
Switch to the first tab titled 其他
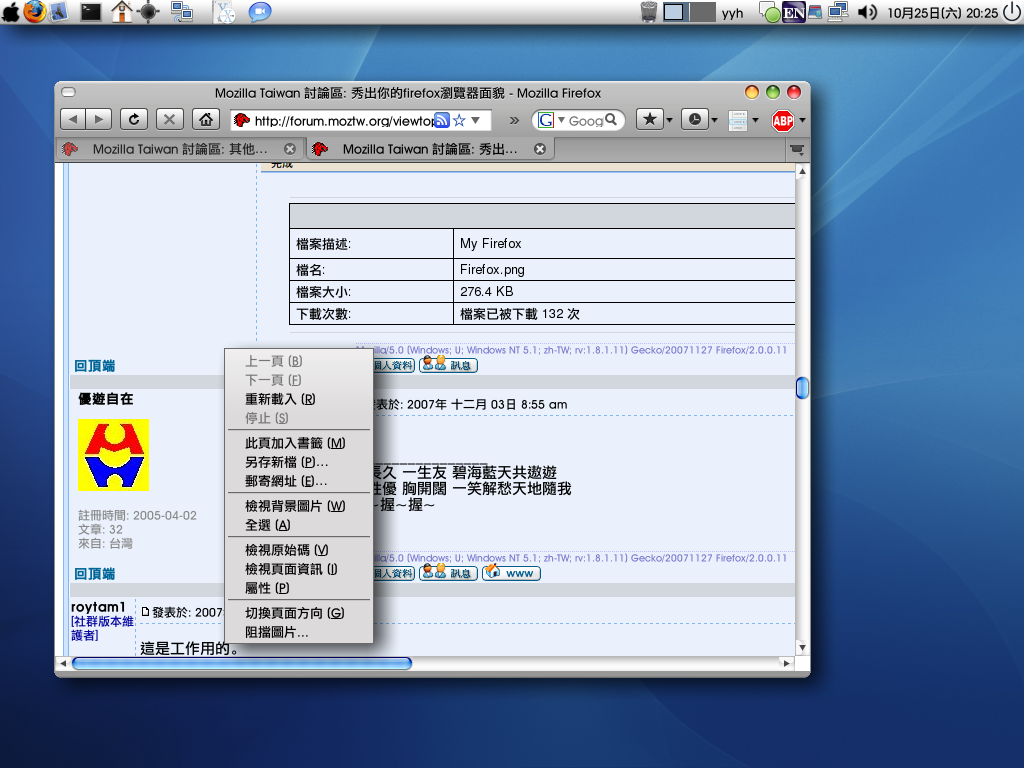pos(178,149)
